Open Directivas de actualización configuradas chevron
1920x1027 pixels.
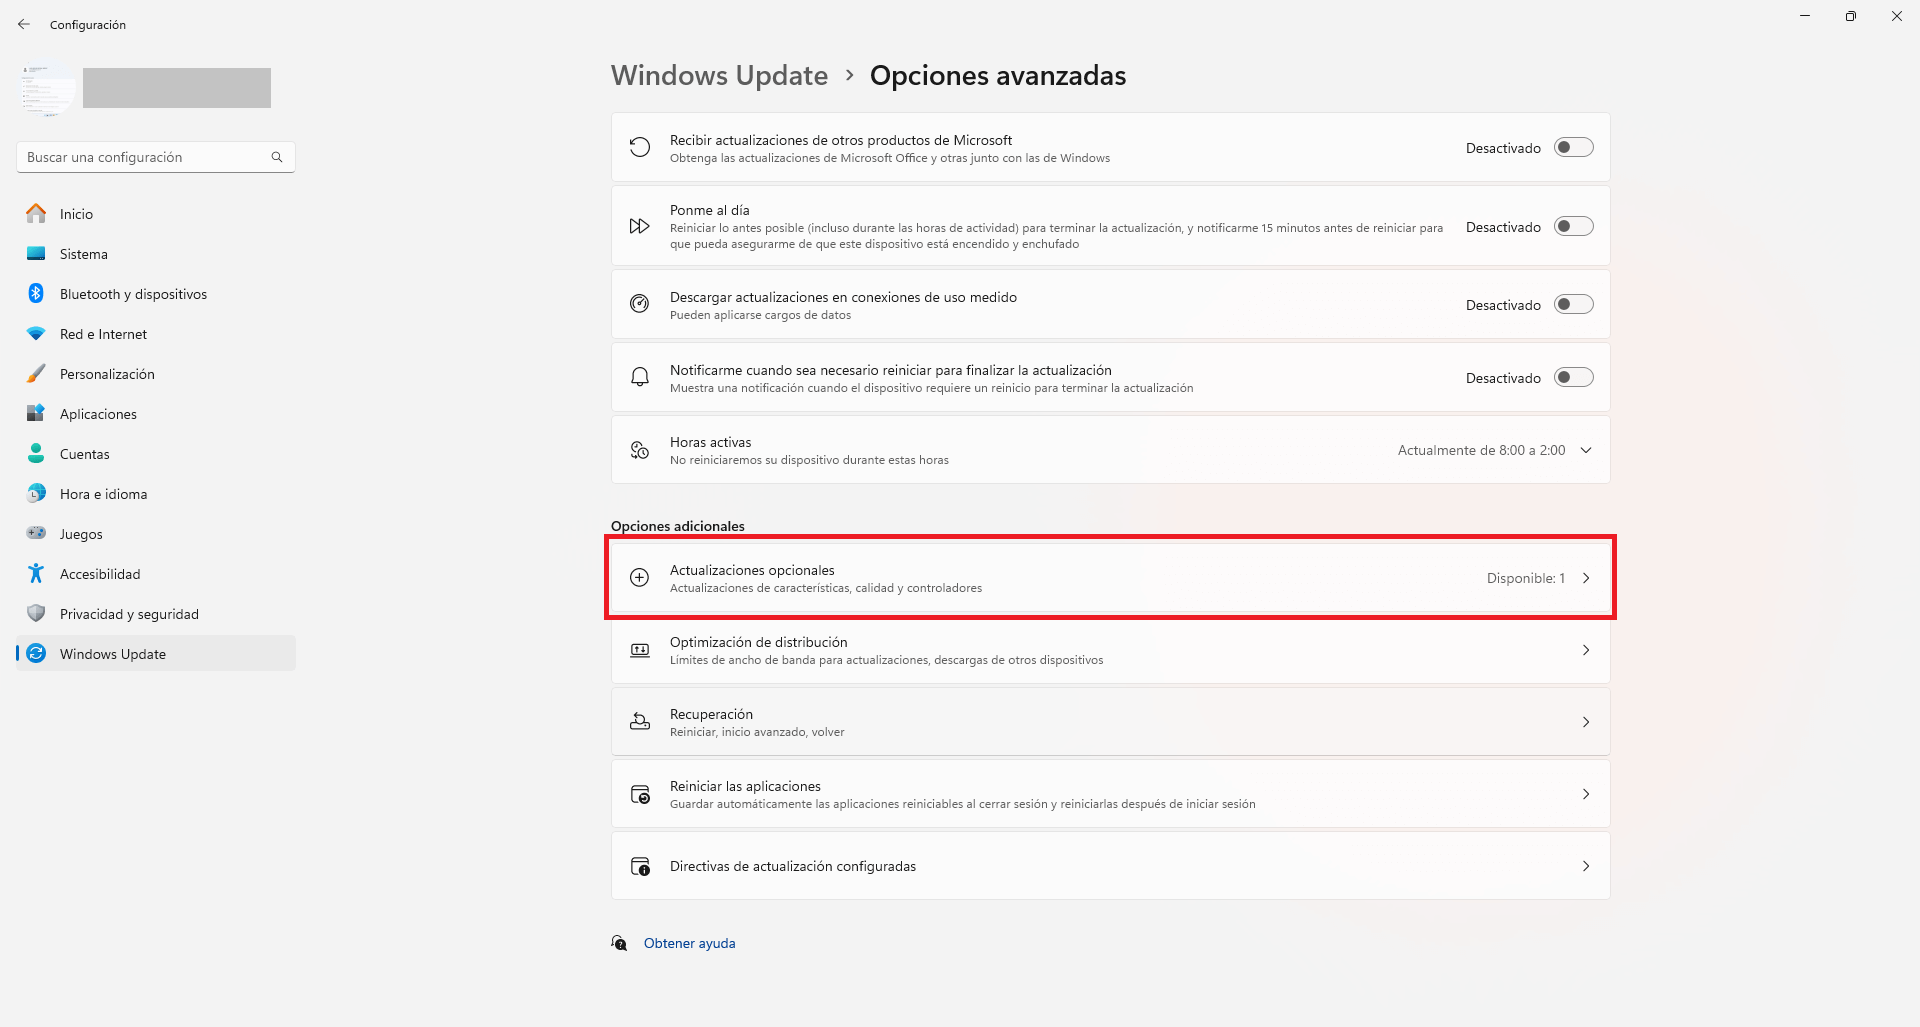coord(1586,866)
